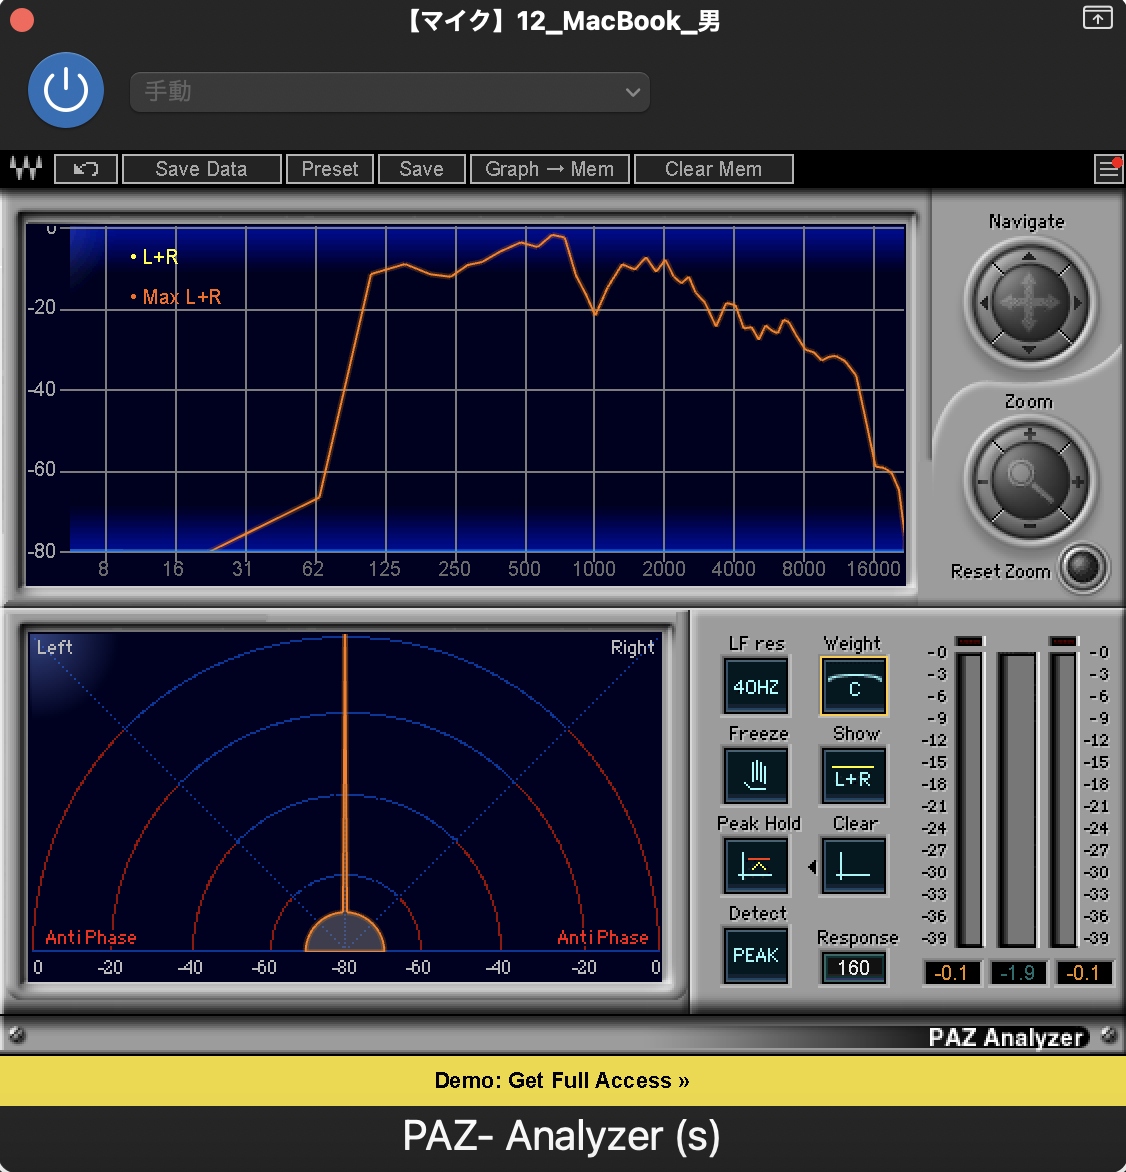Viewport: 1126px width, 1172px height.
Task: Click the center level meter bar
Action: click(x=1018, y=799)
